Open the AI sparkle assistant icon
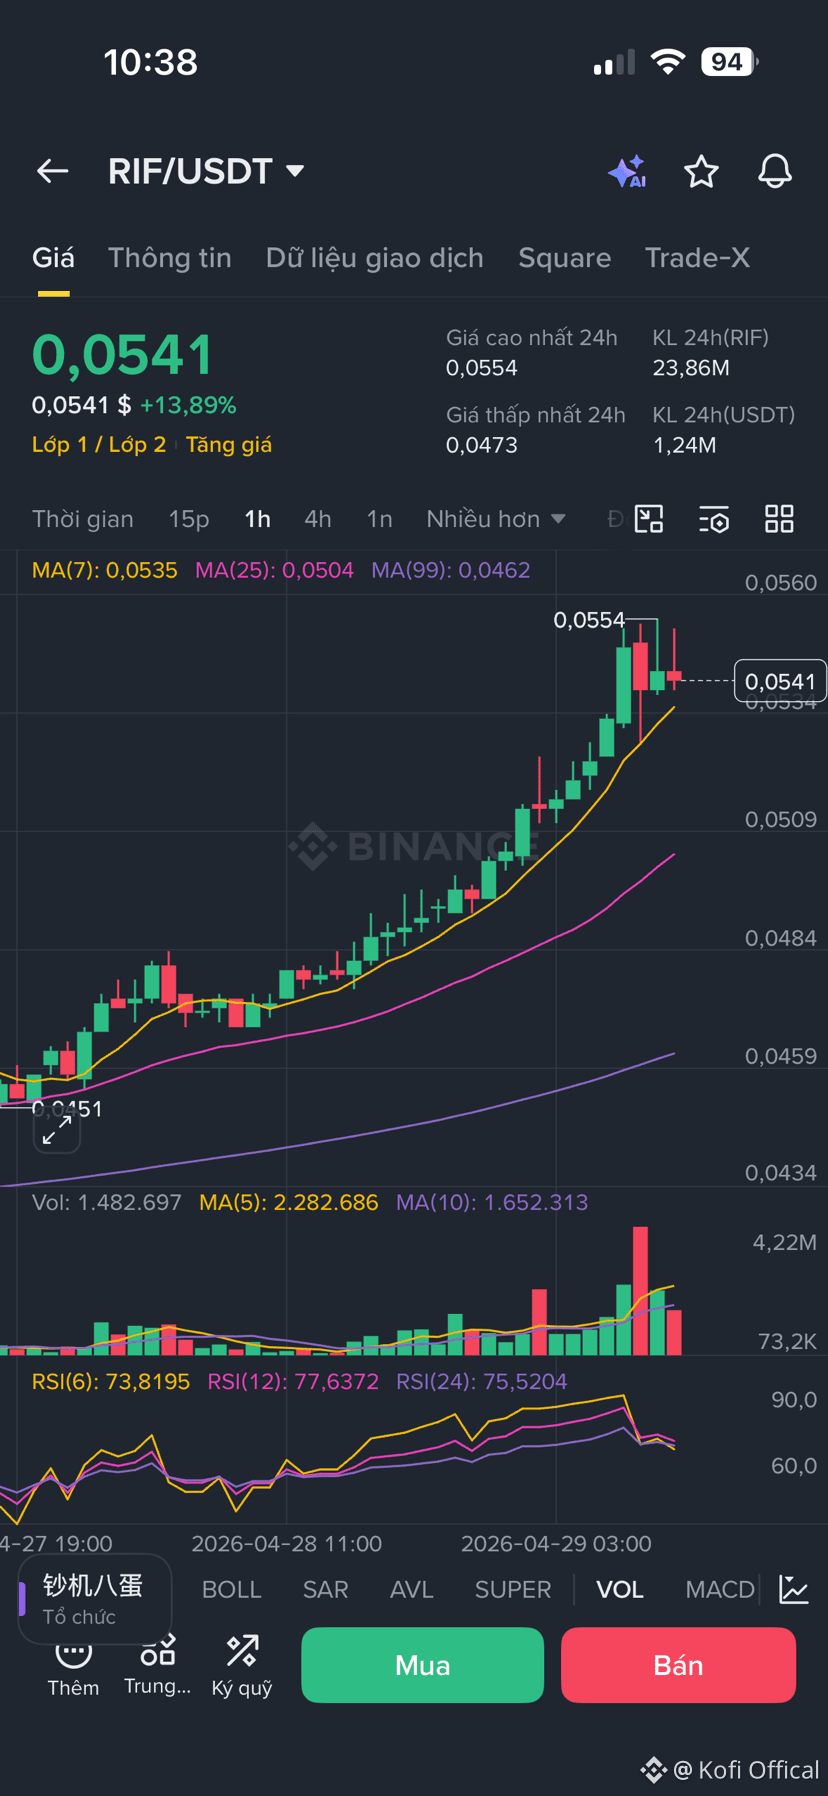 (x=627, y=172)
